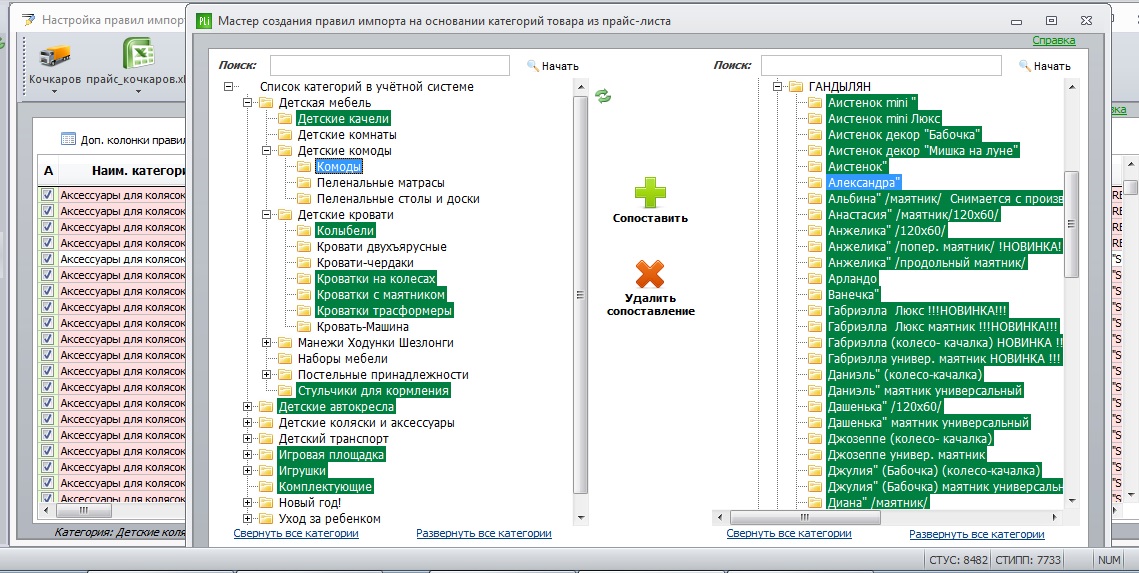This screenshot has width=1139, height=573.
Task: Click the Кочкаров truck icon
Action: point(54,55)
